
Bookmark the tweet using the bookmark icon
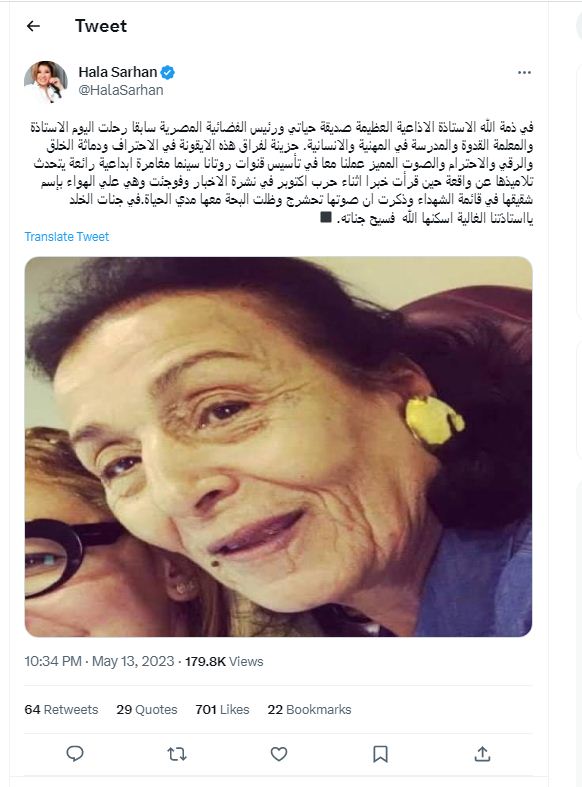coord(380,753)
